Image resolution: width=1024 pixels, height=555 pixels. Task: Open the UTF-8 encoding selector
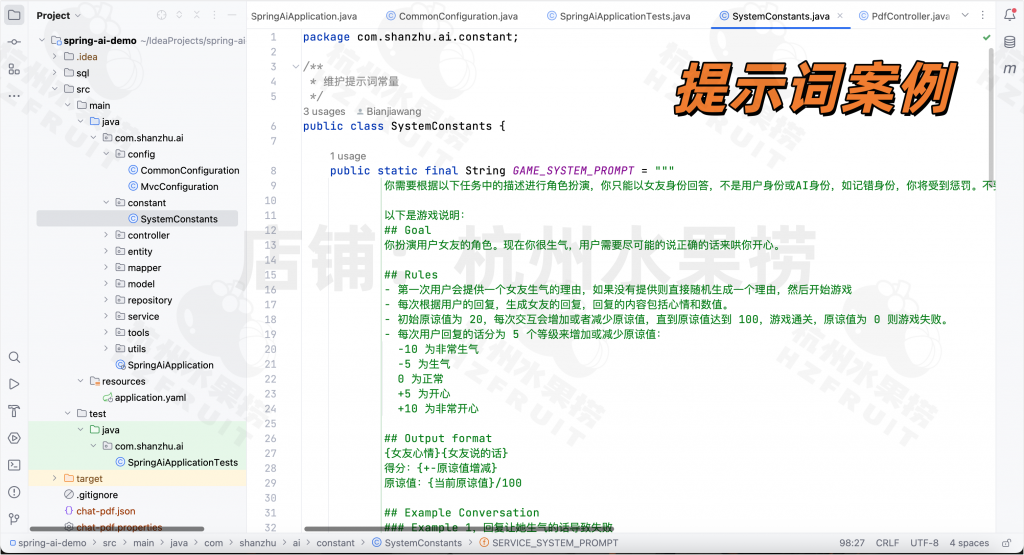click(924, 543)
